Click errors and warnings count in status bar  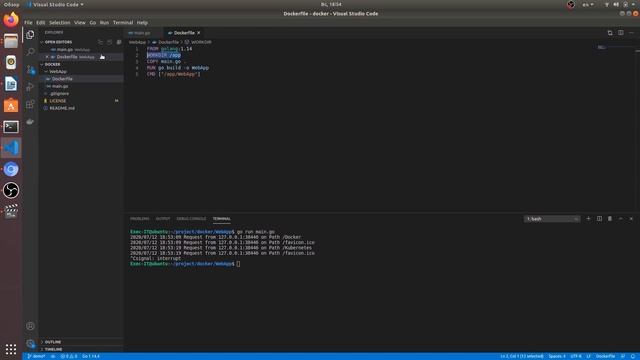(x=69, y=356)
